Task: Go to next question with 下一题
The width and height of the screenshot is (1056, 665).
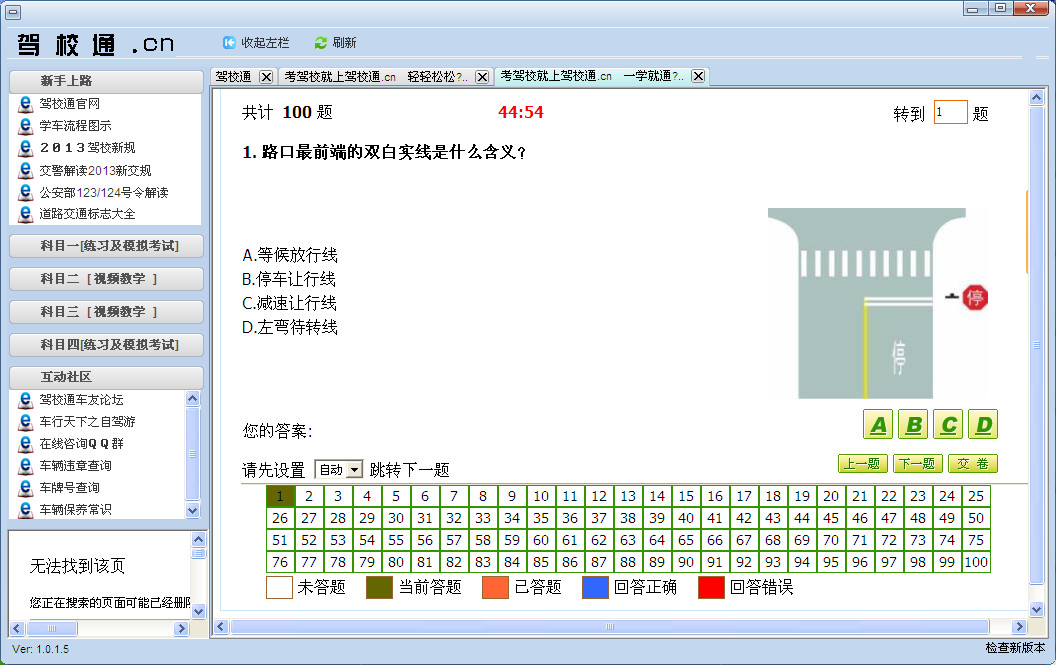Action: pos(920,462)
